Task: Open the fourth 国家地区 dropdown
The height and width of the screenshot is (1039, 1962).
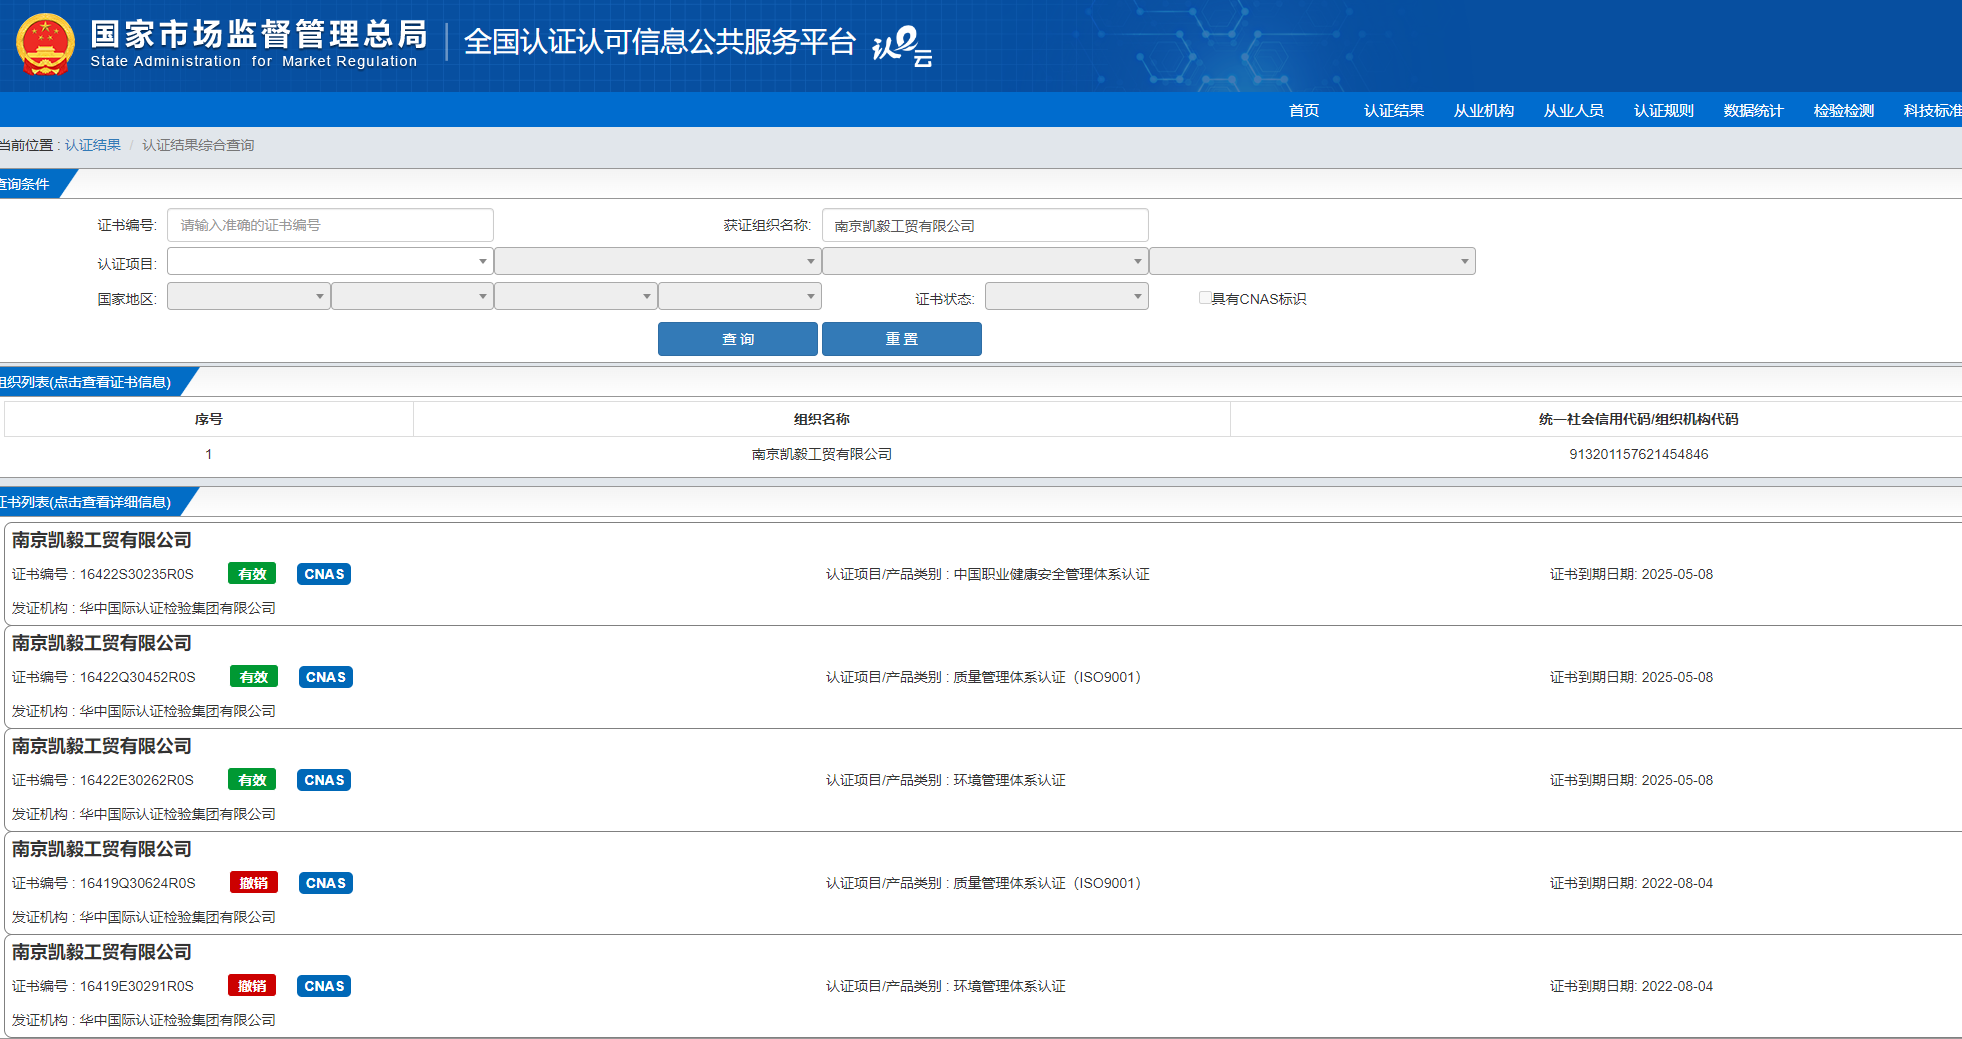Action: click(x=739, y=296)
